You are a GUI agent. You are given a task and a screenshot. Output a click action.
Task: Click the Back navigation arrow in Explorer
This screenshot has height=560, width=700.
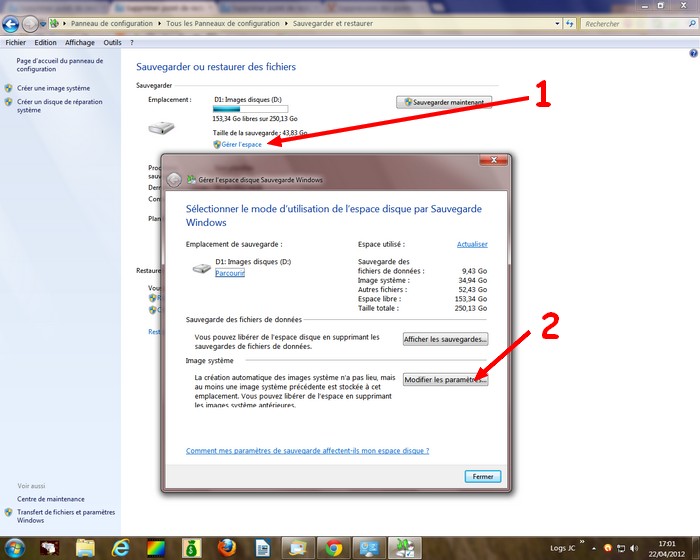pyautogui.click(x=11, y=24)
